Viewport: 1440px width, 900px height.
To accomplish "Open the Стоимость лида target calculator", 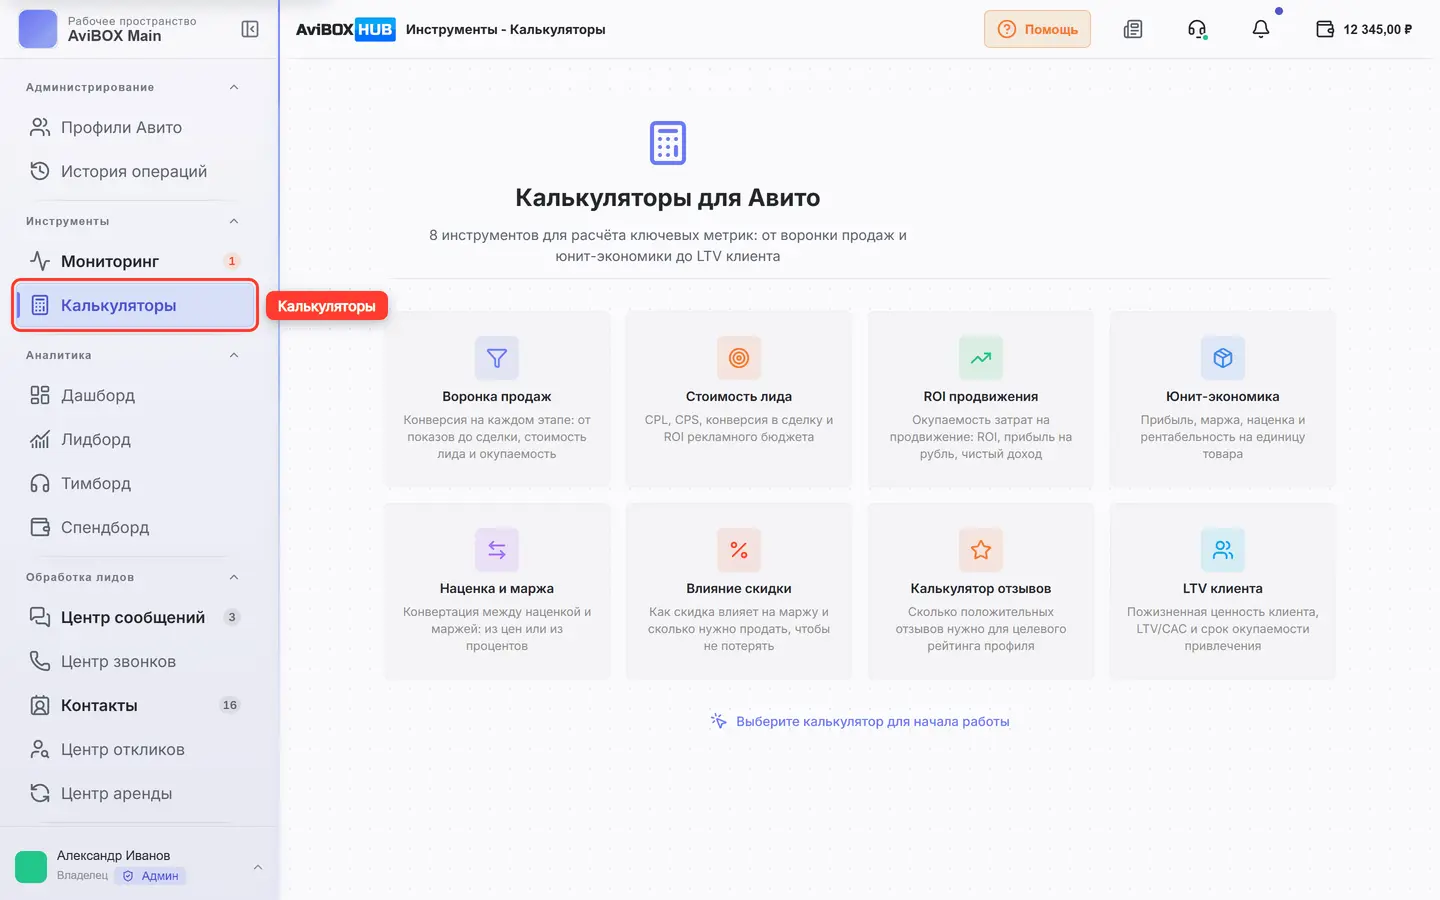I will pos(739,399).
